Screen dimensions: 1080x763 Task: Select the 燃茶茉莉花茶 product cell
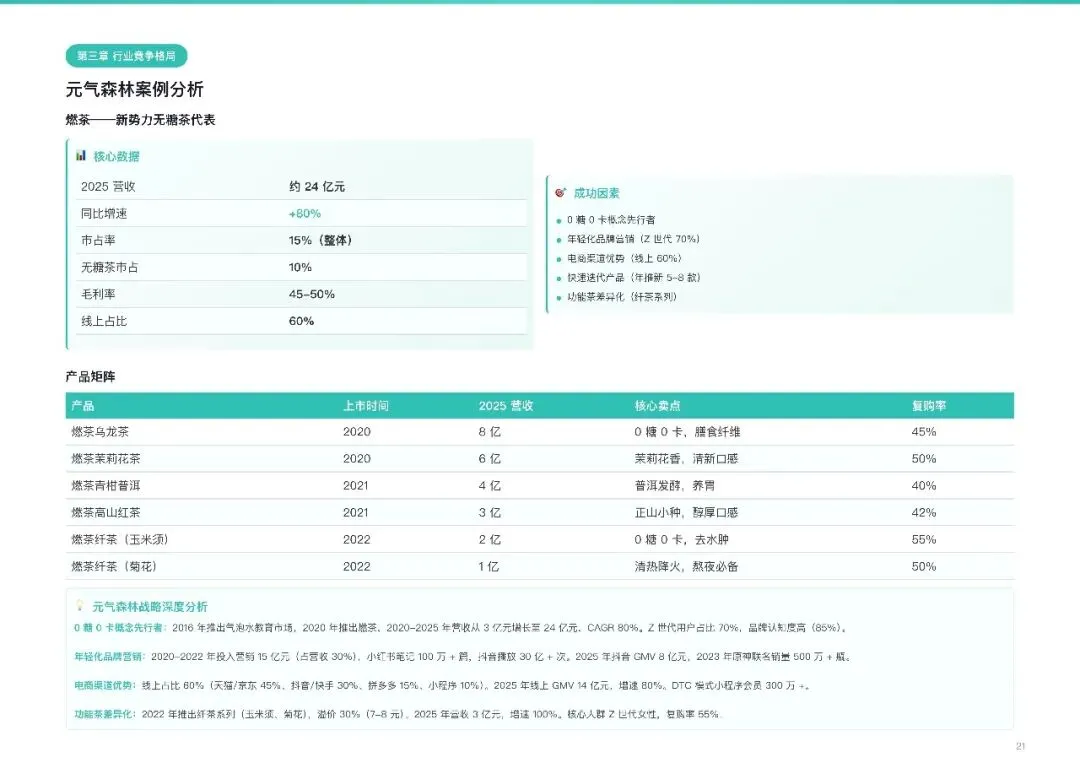pyautogui.click(x=105, y=459)
